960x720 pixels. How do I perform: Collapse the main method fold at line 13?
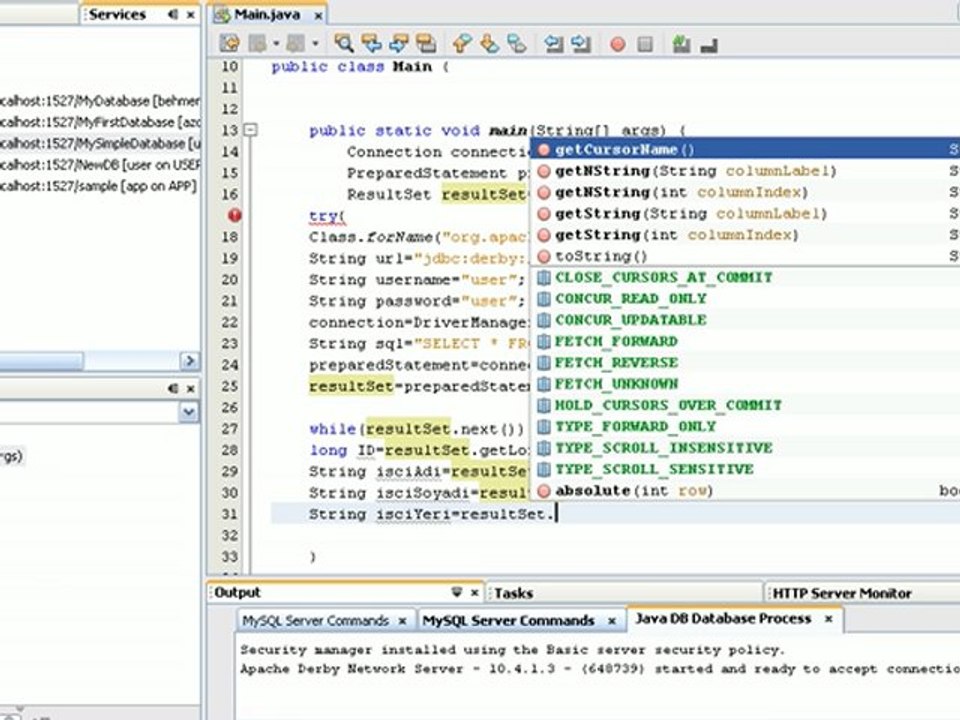coord(250,130)
